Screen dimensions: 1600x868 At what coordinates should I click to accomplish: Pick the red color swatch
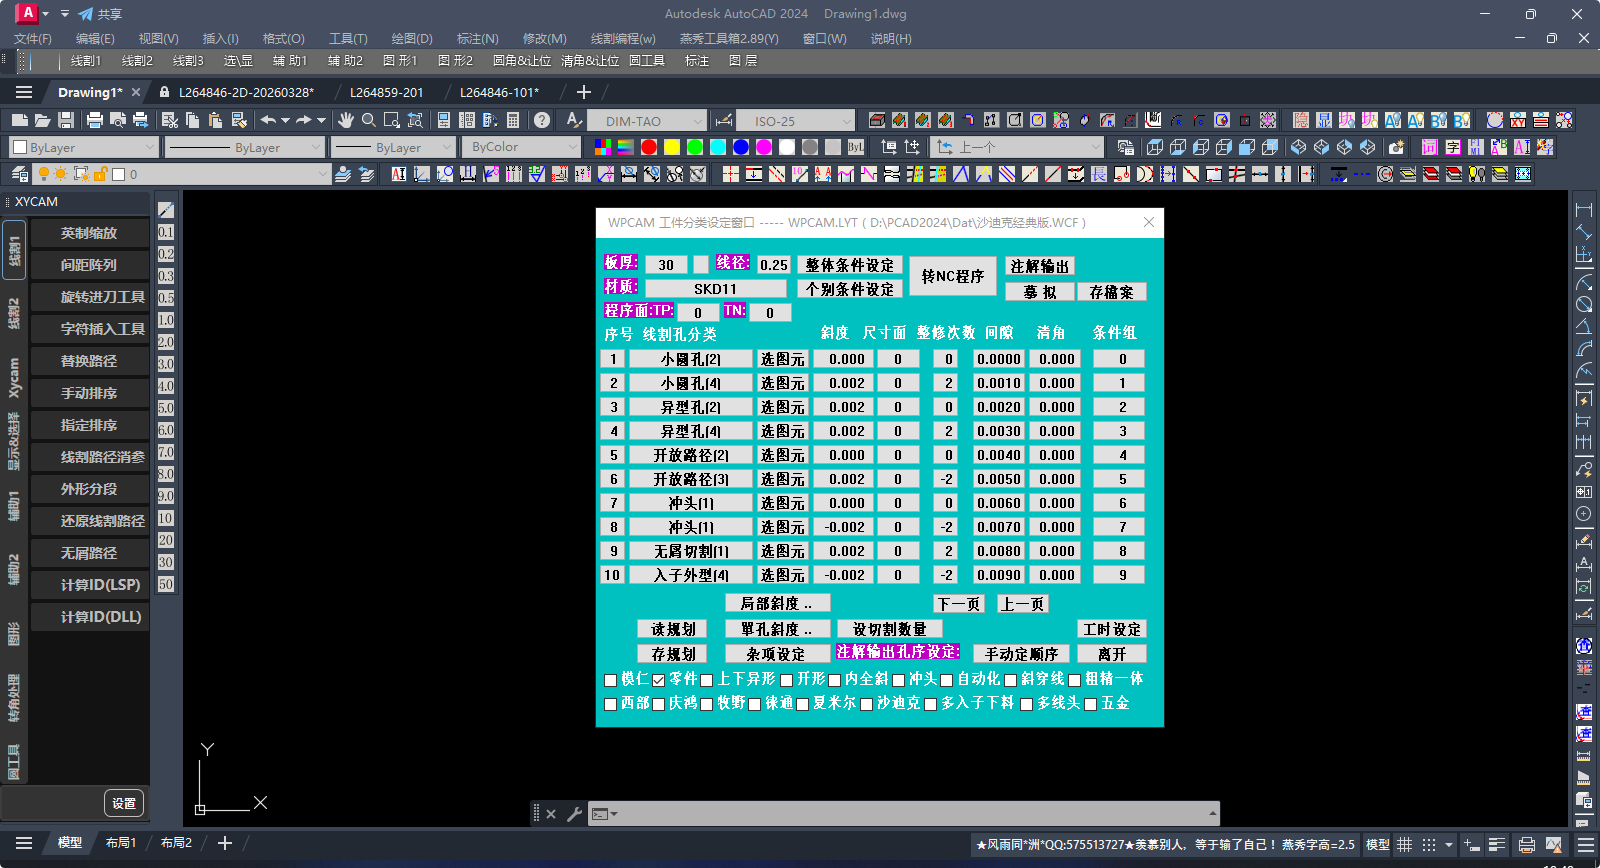(x=649, y=147)
